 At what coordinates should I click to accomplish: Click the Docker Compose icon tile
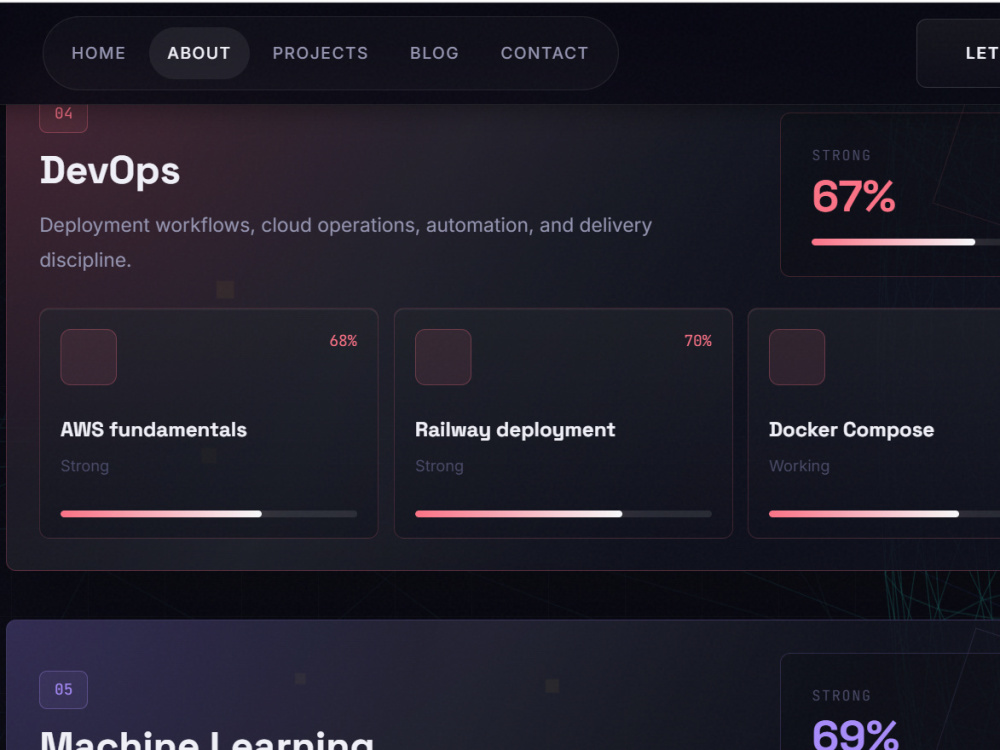coord(797,357)
